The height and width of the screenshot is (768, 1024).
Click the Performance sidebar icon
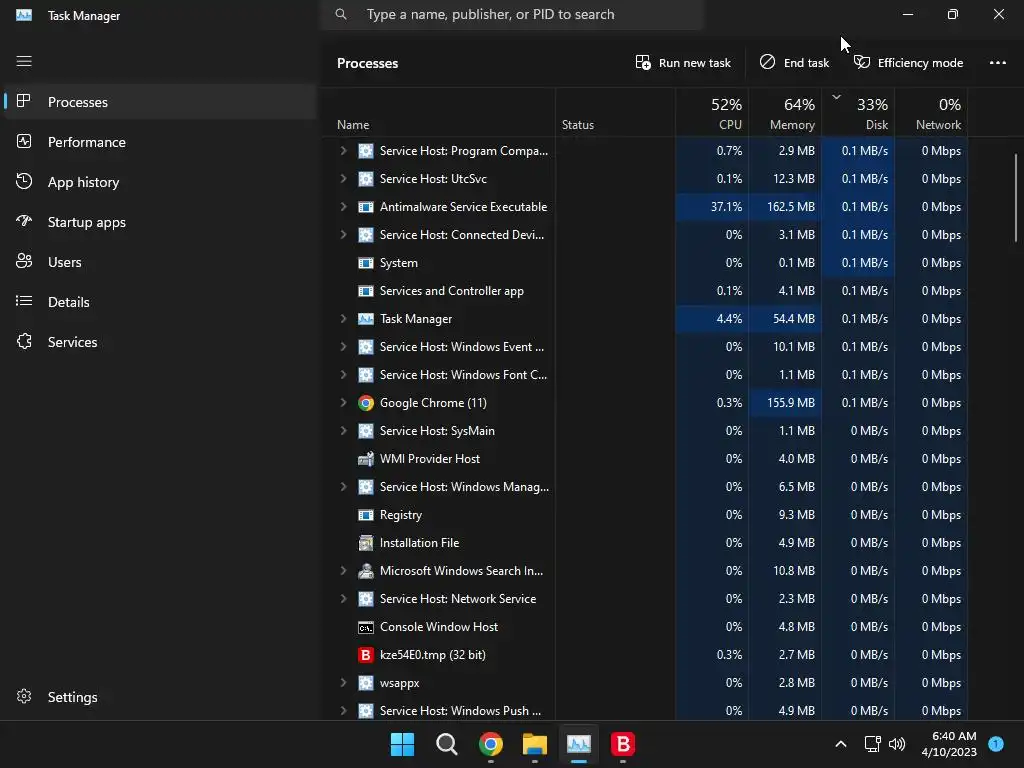pyautogui.click(x=24, y=142)
